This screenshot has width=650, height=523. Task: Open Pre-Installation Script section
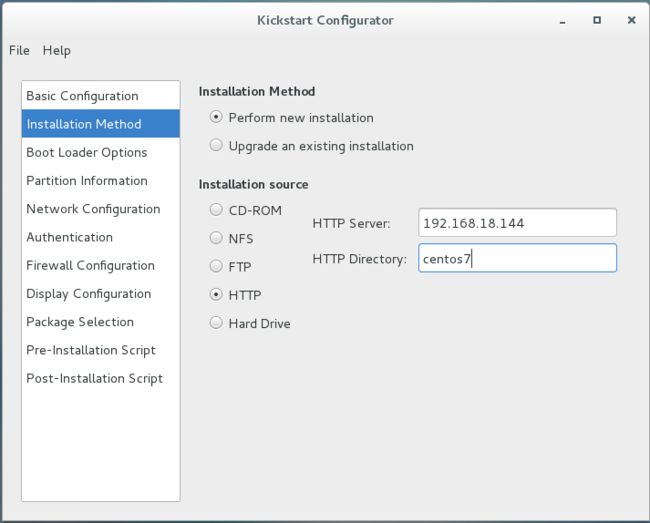point(101,349)
